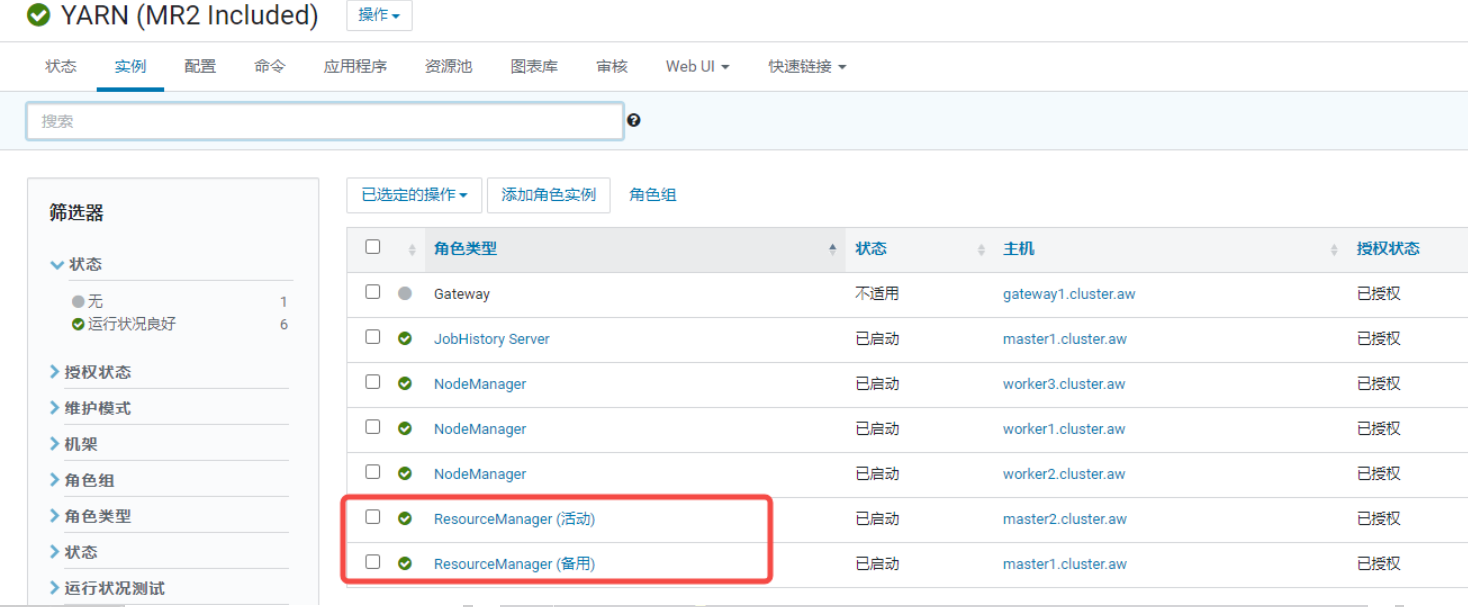1468x607 pixels.
Task: Open the 配置 tab
Action: click(200, 67)
